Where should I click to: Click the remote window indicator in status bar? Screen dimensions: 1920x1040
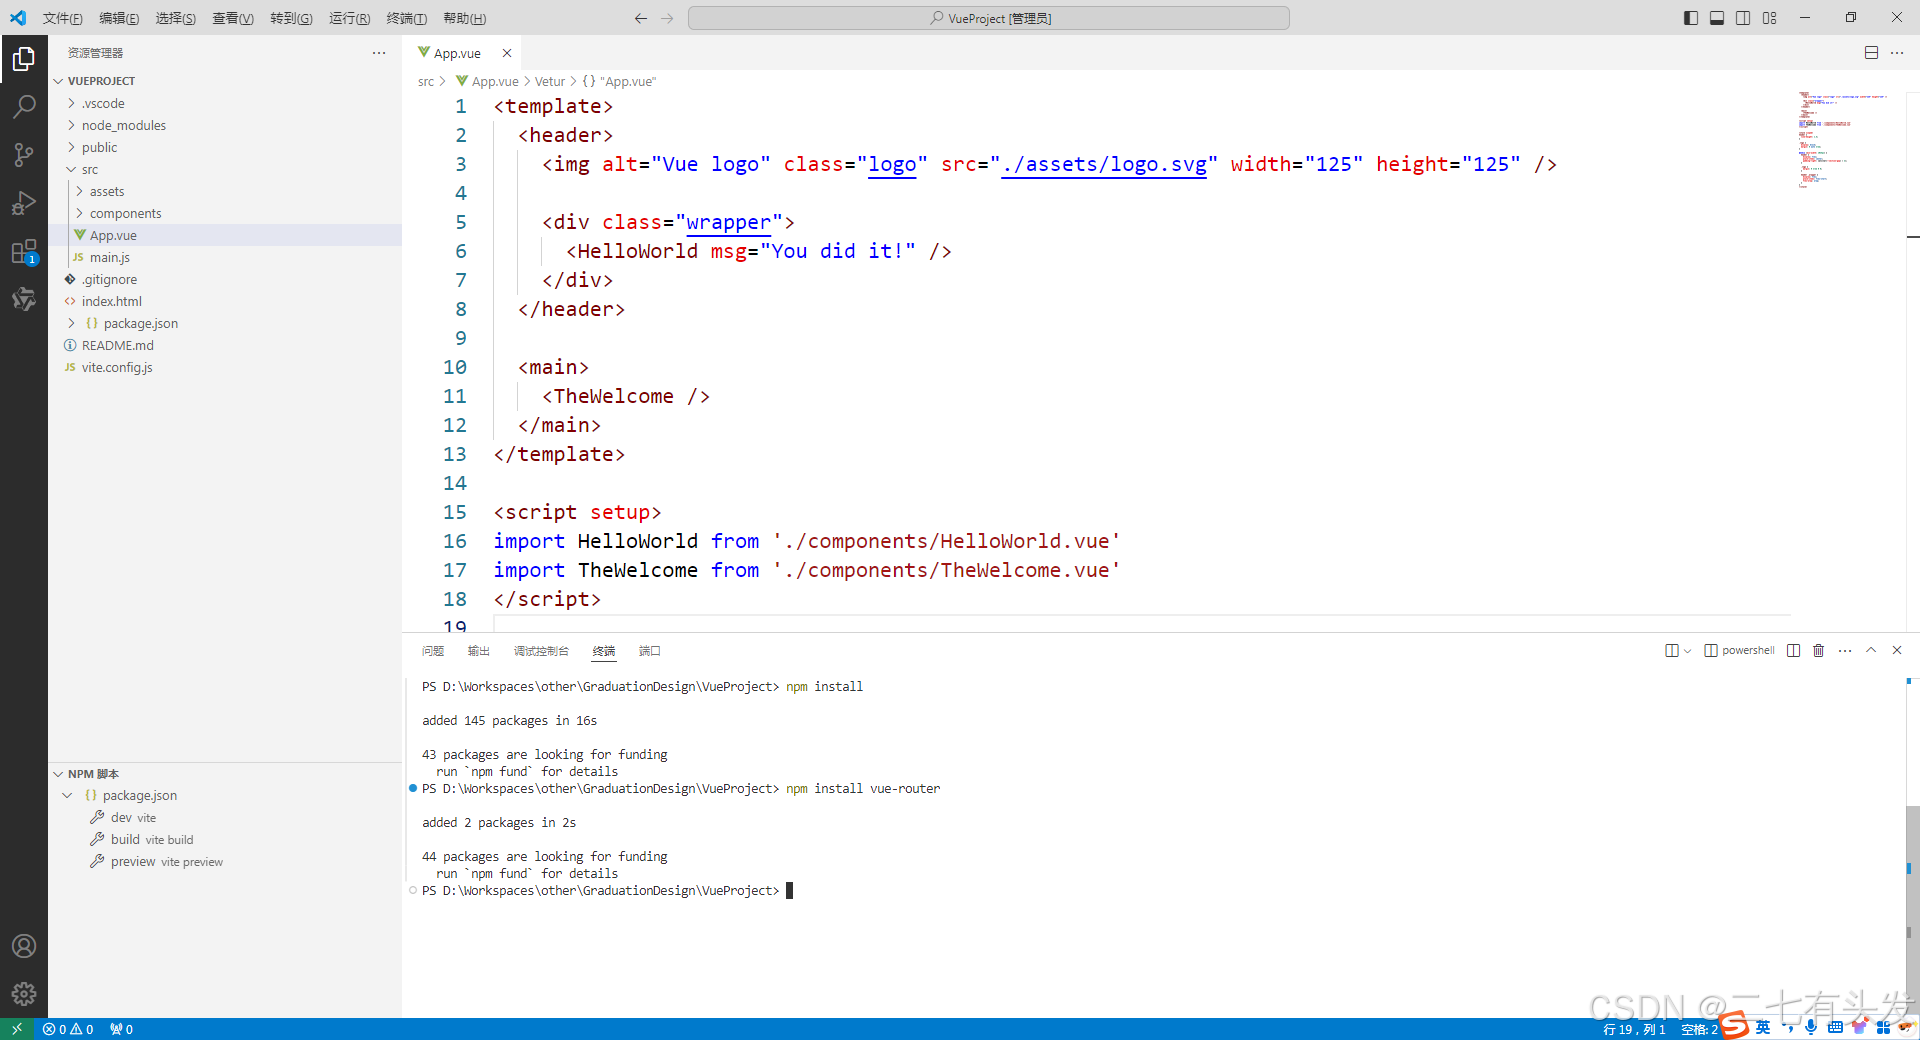(x=17, y=1029)
